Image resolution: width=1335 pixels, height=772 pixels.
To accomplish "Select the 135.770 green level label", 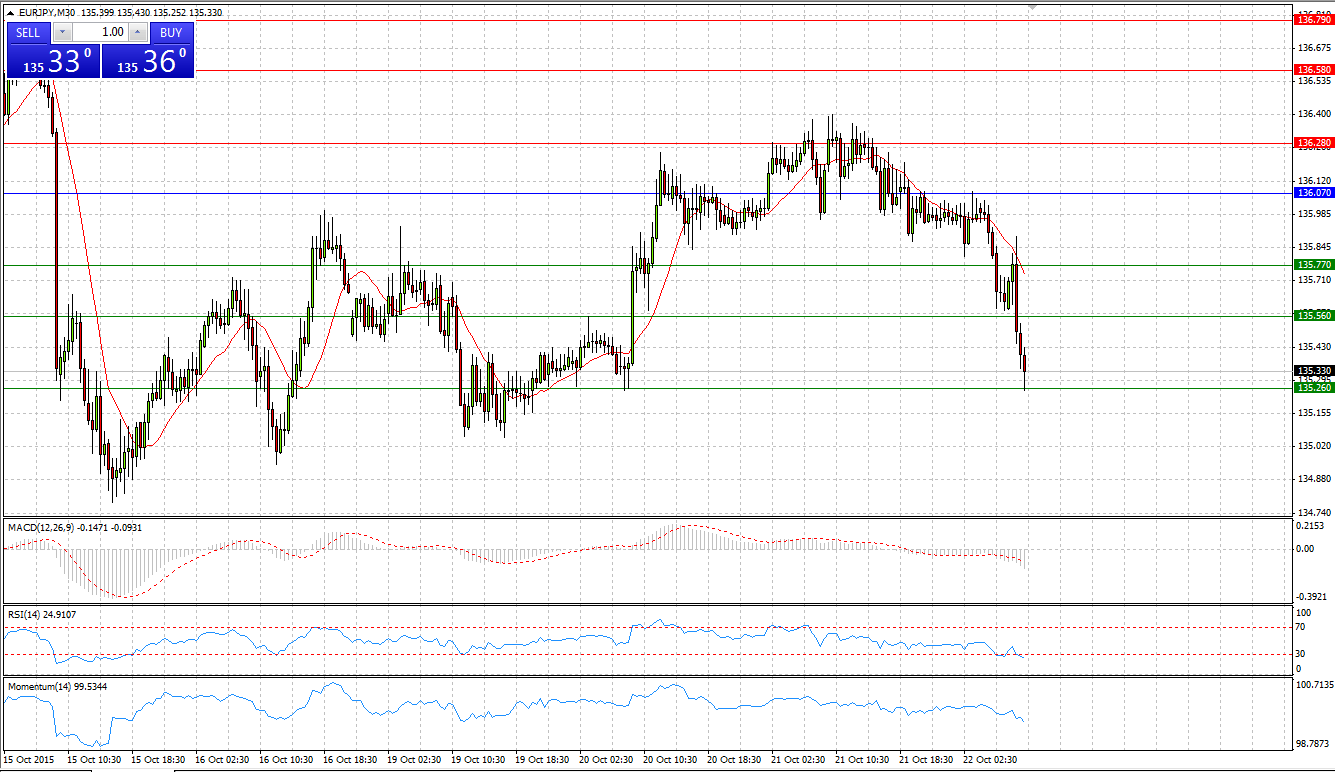I will coord(1314,264).
